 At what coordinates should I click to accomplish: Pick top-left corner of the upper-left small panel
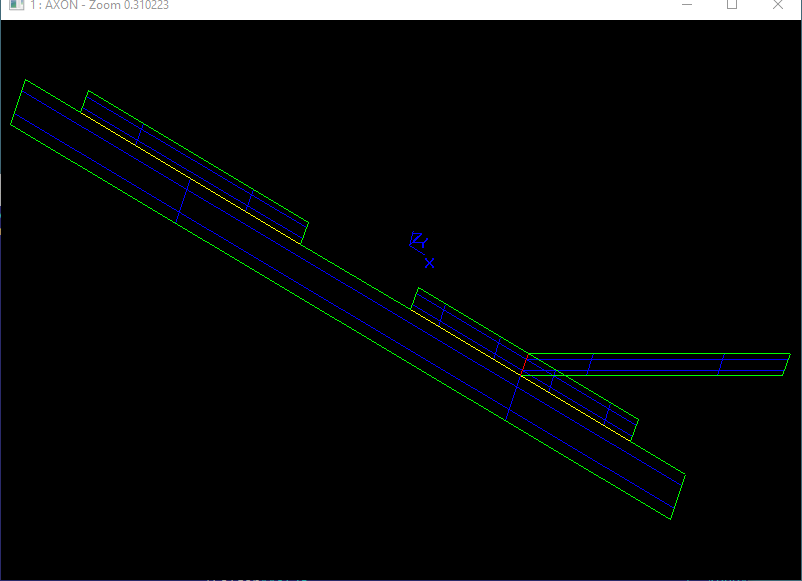point(88,92)
